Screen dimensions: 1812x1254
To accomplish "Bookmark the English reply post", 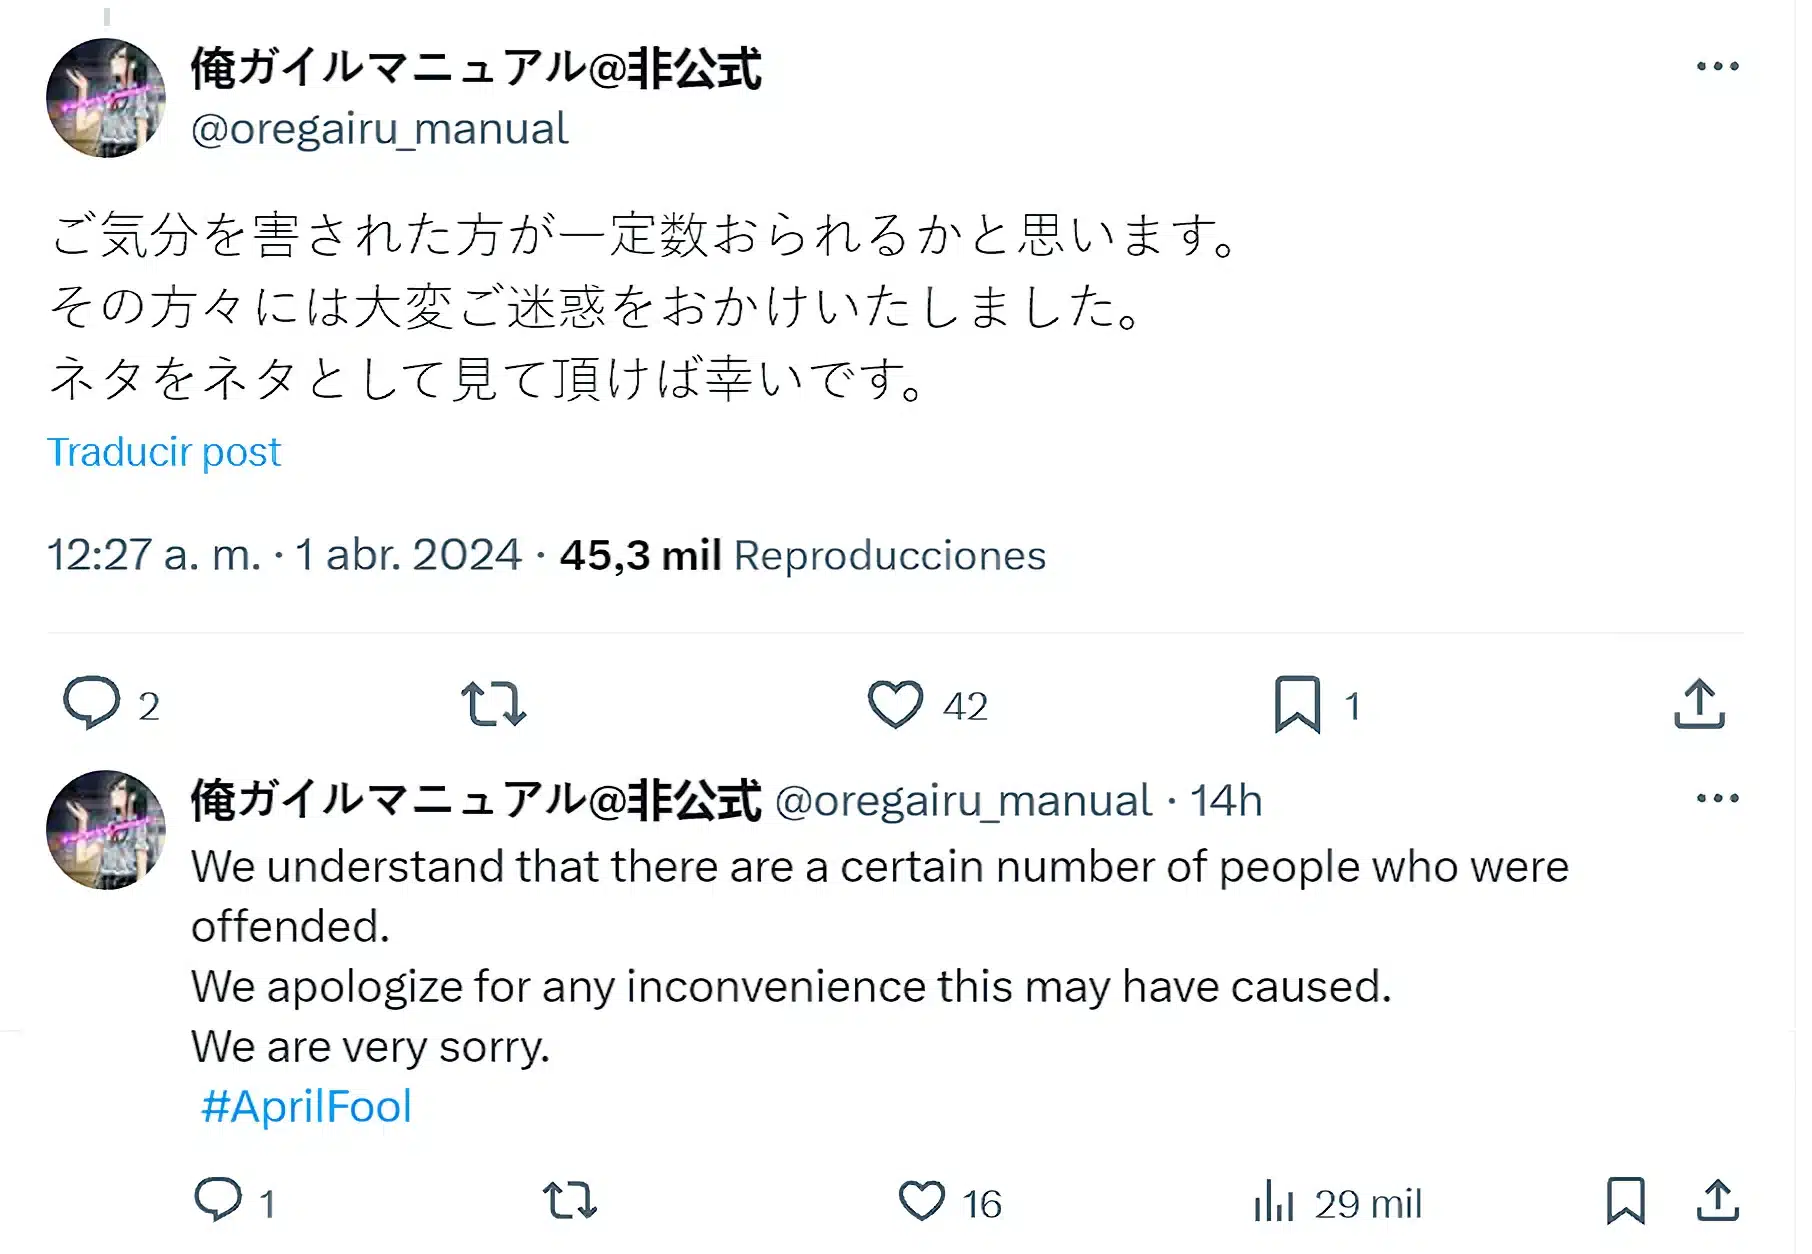I will pos(1625,1200).
